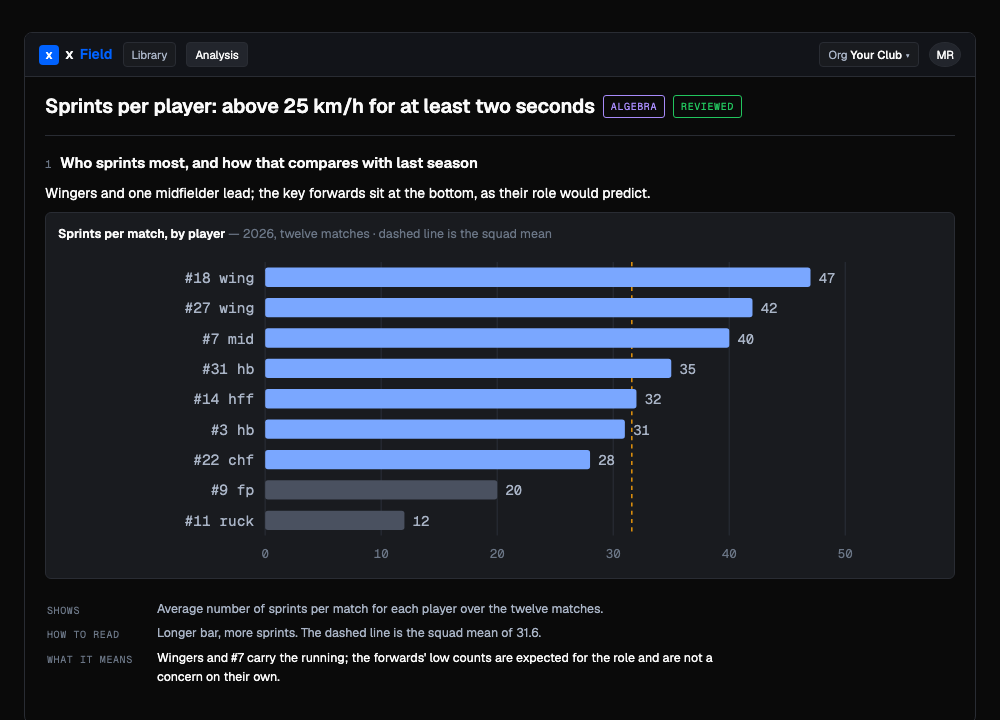The width and height of the screenshot is (1000, 720).
Task: Click the '#18 wing' axis label
Action: click(x=219, y=278)
